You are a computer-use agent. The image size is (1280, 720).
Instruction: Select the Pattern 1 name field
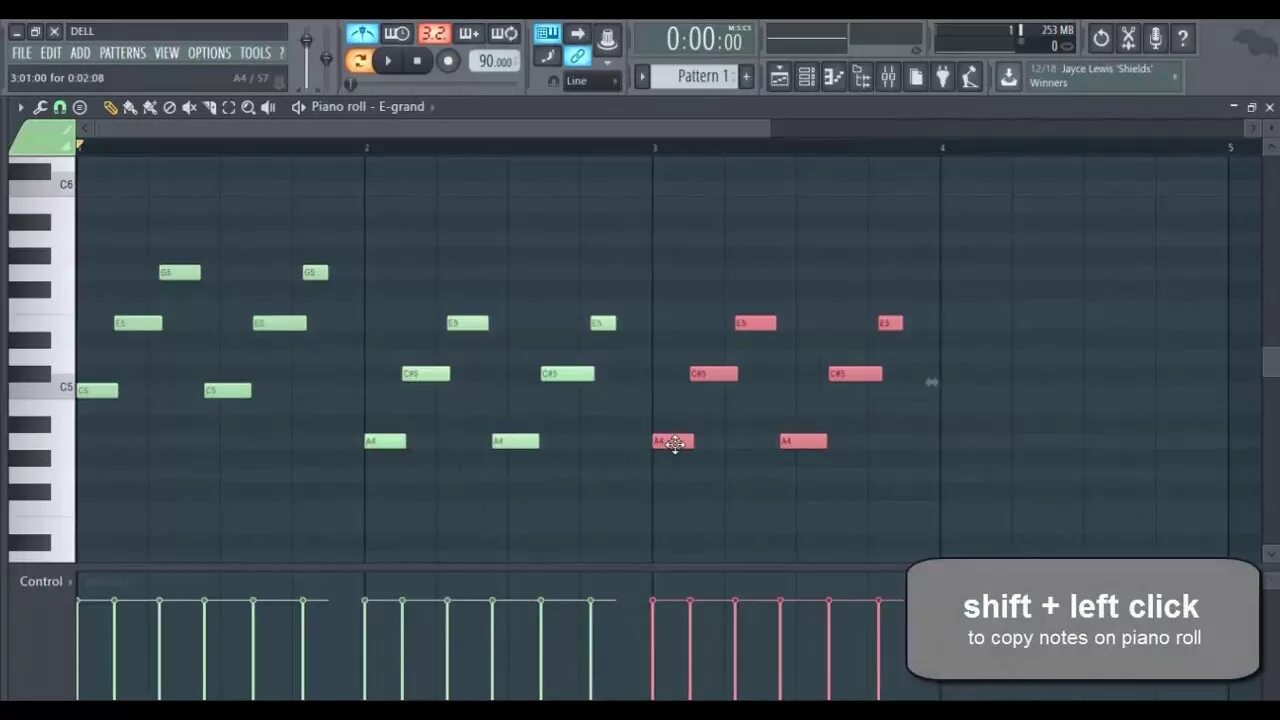pos(694,76)
